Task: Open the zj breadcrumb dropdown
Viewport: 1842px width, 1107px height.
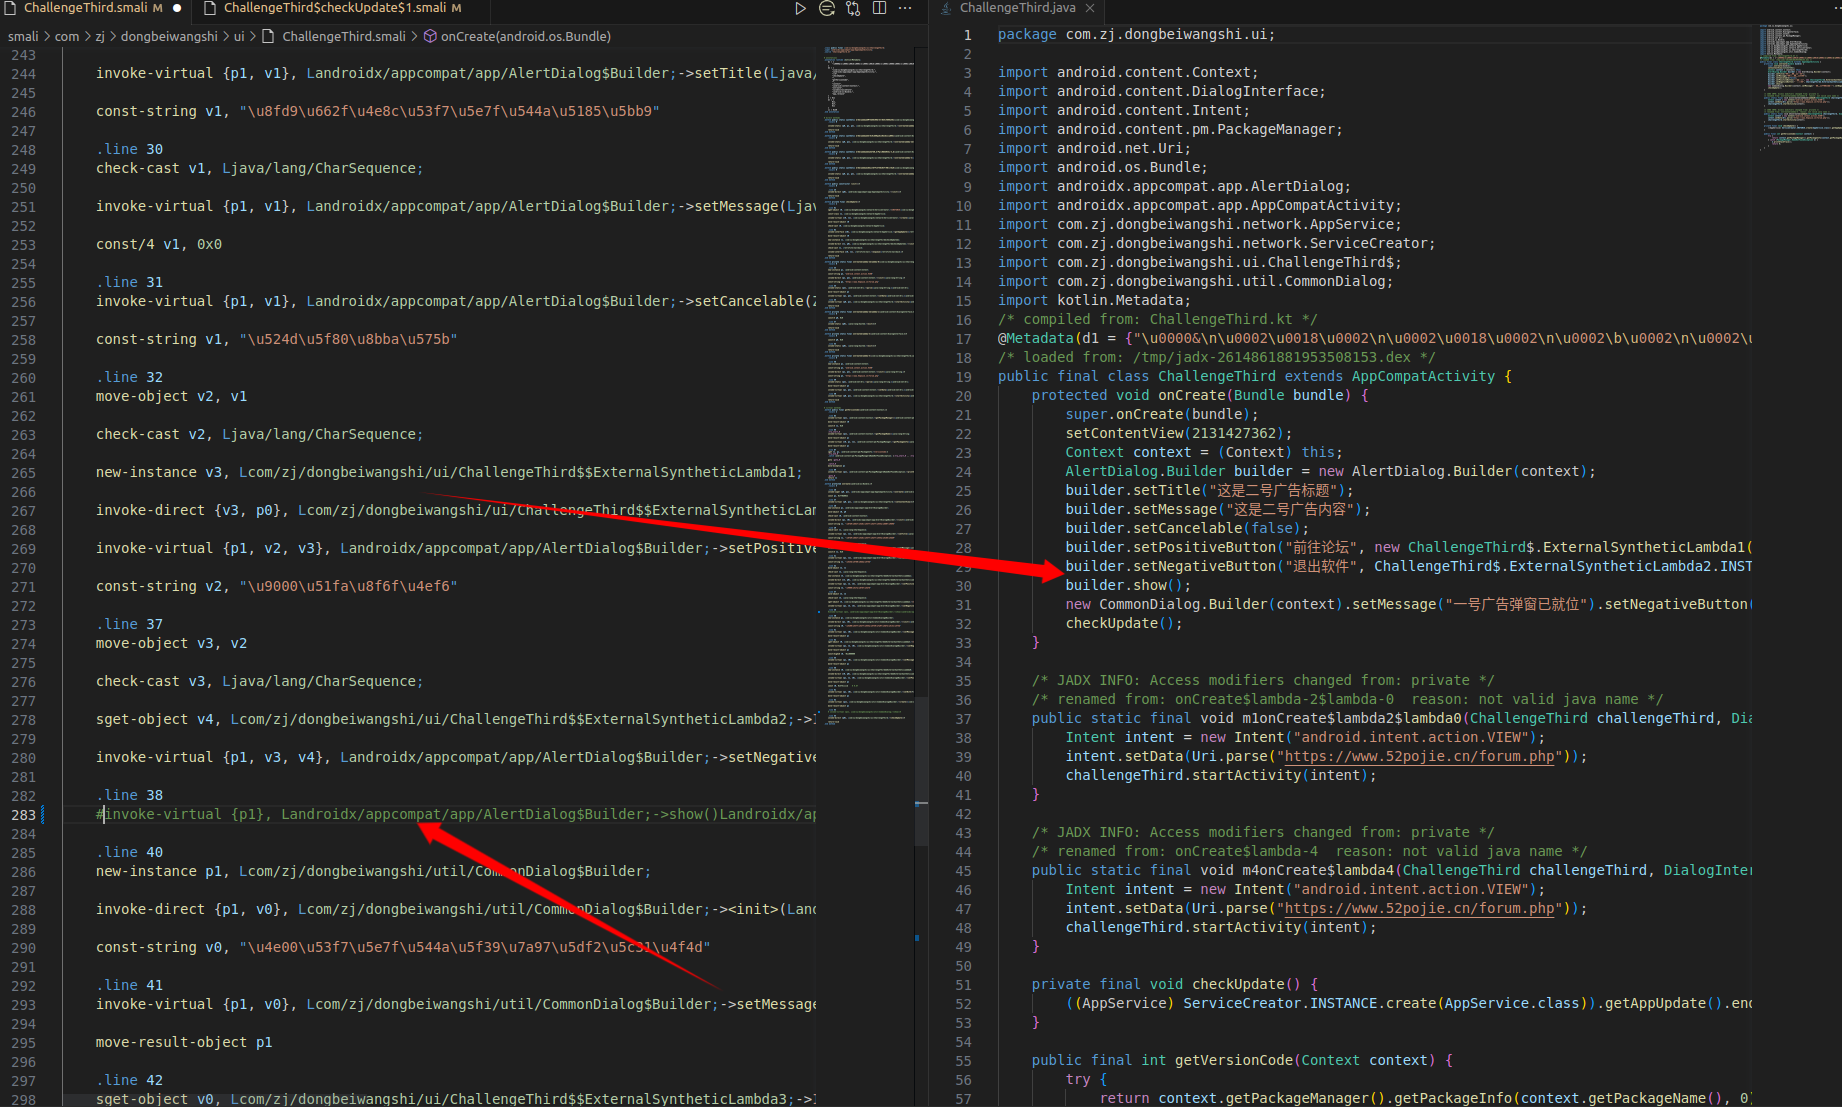Action: pos(100,36)
